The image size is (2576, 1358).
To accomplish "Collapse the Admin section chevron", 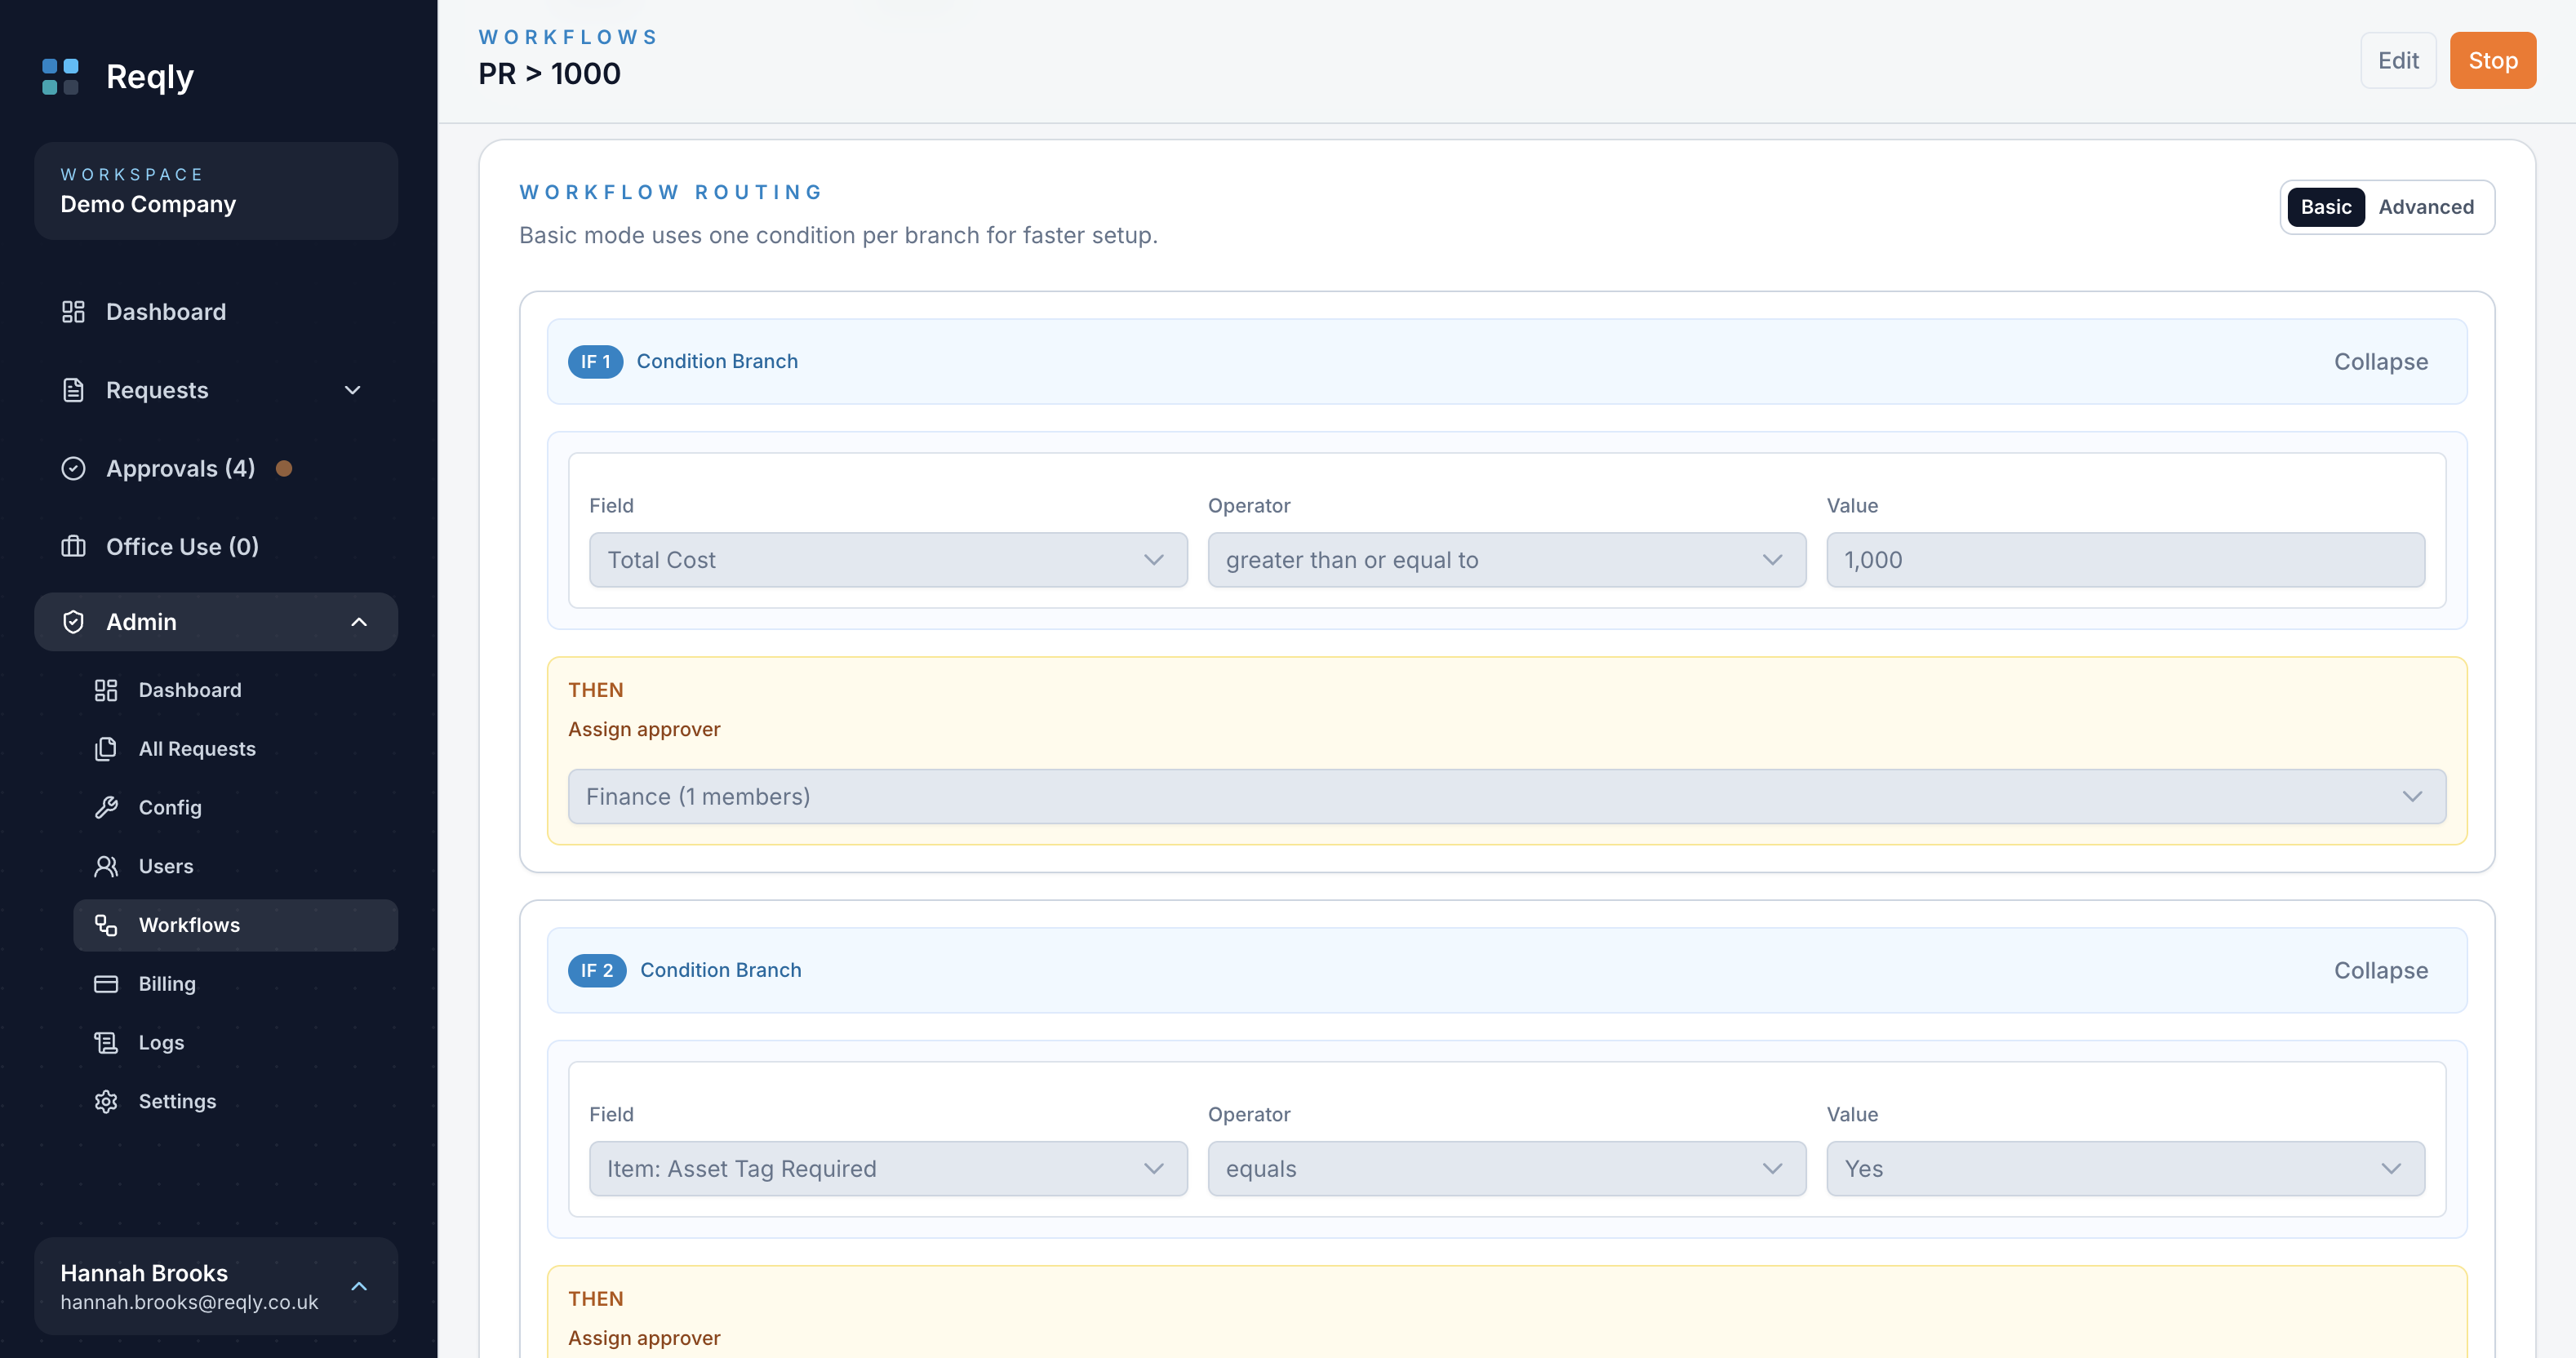I will point(359,622).
